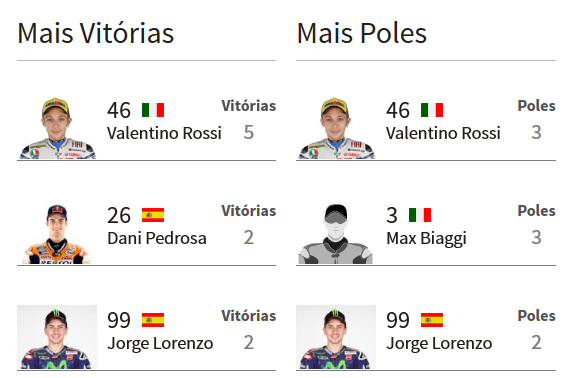The image size is (563, 378).
Task: Click Jorge Lorenzo's photo under Mais Poles
Action: pos(336,337)
